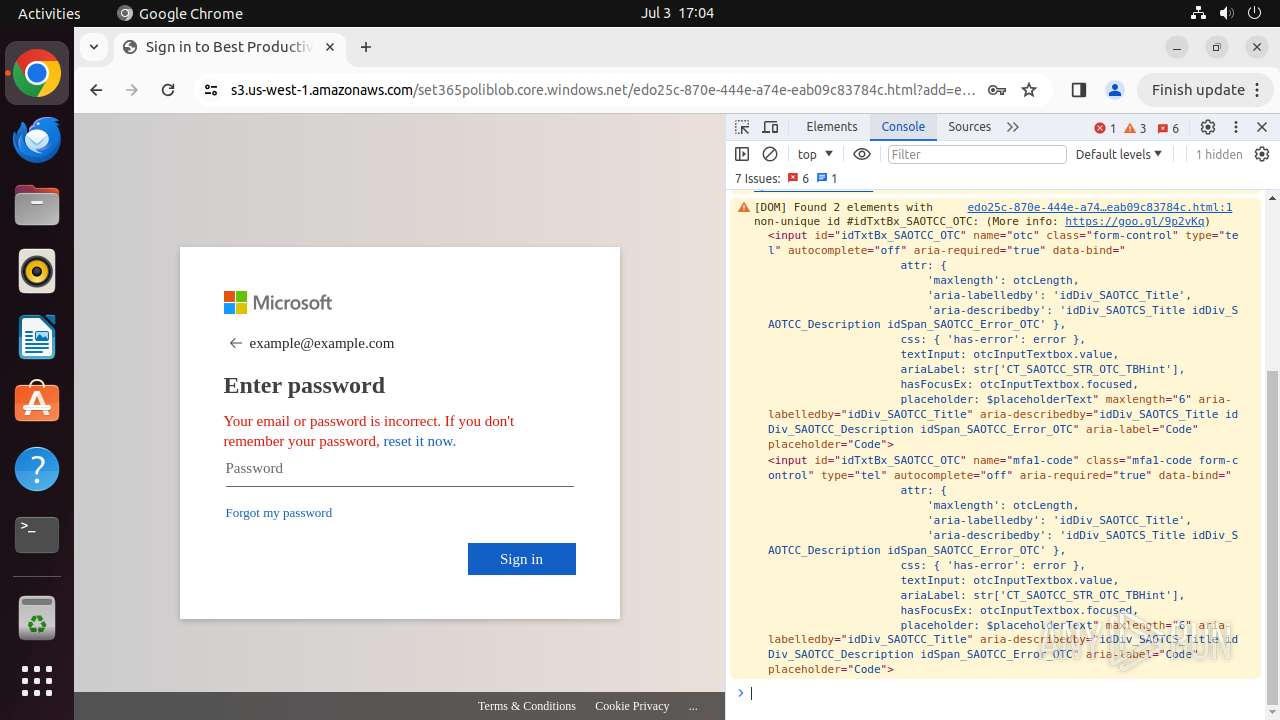Click the 'reset it now' link
1280x720 pixels.
point(419,441)
